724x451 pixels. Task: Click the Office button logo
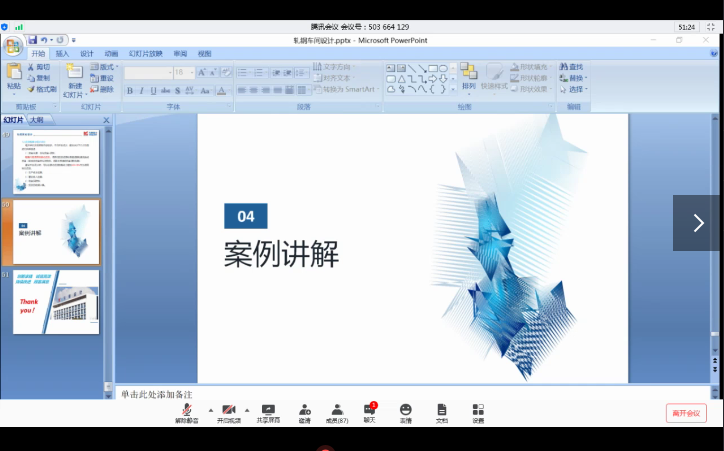click(x=13, y=46)
